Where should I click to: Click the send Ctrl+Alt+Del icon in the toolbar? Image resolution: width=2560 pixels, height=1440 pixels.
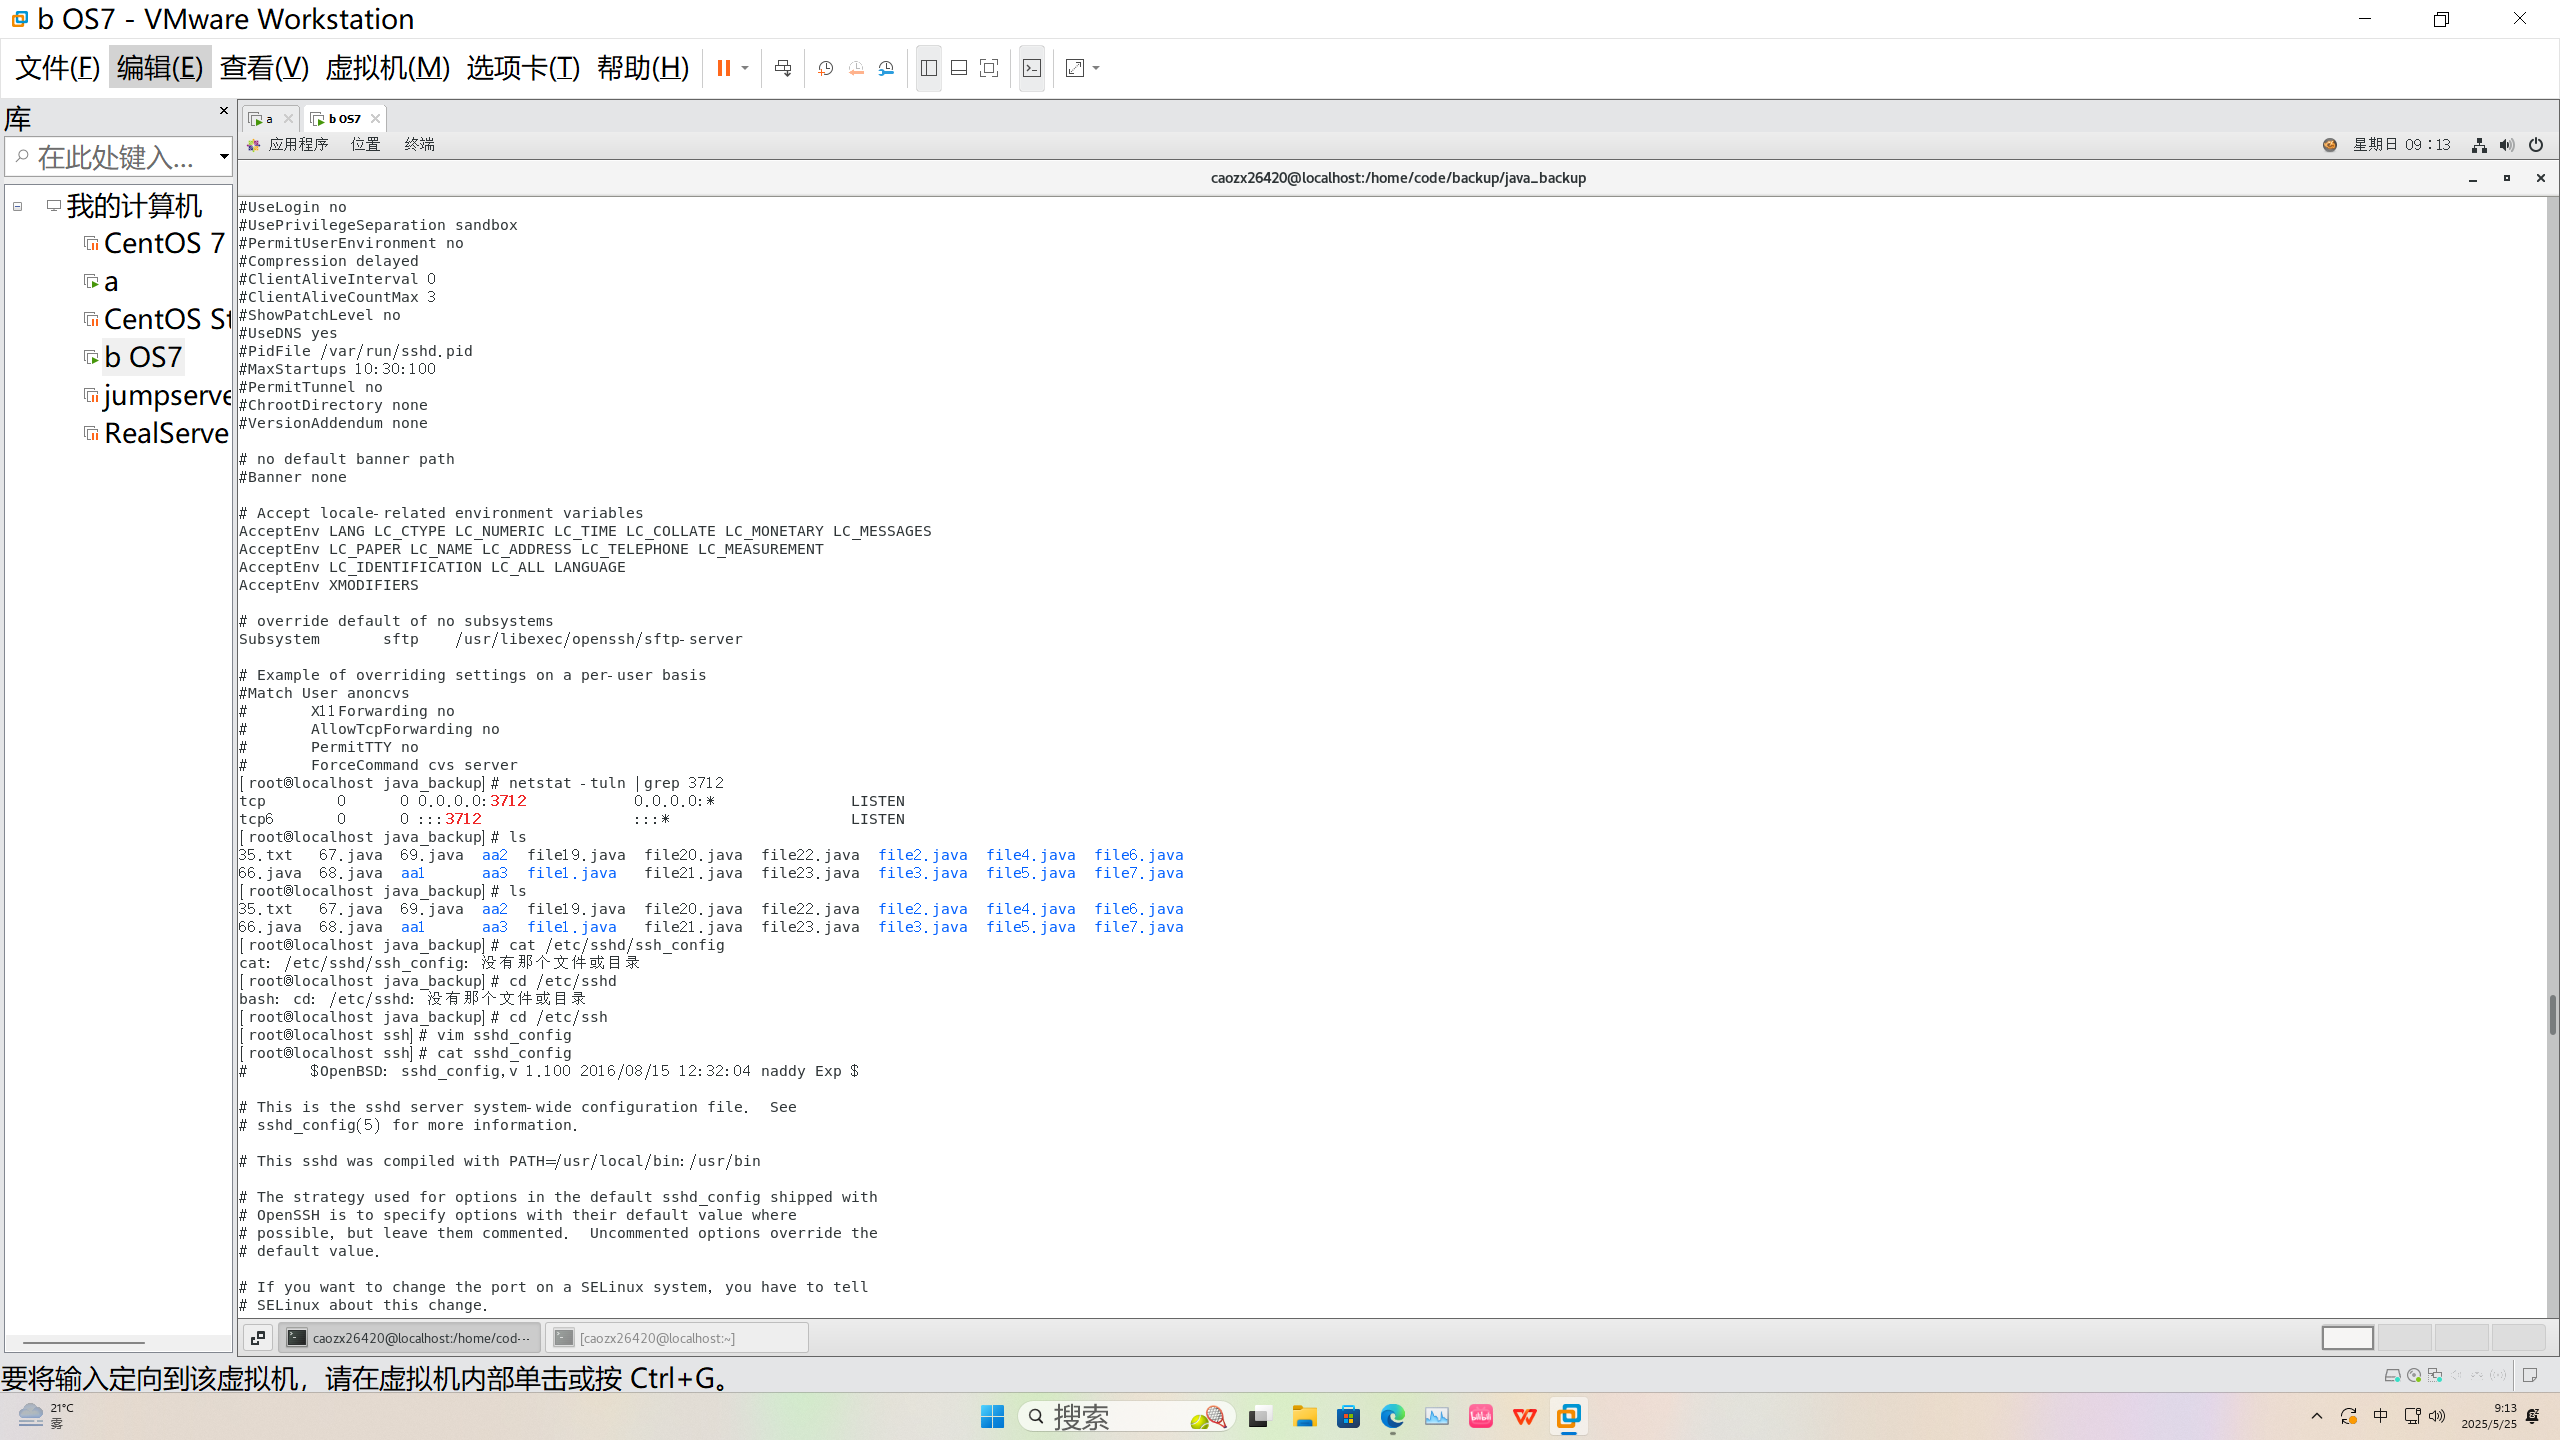click(783, 68)
